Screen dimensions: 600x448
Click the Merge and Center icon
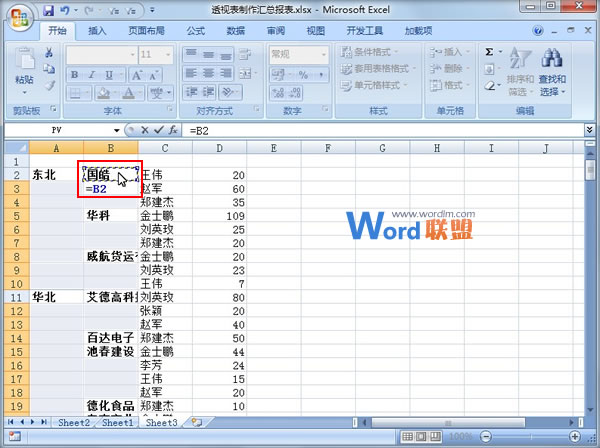tap(245, 73)
